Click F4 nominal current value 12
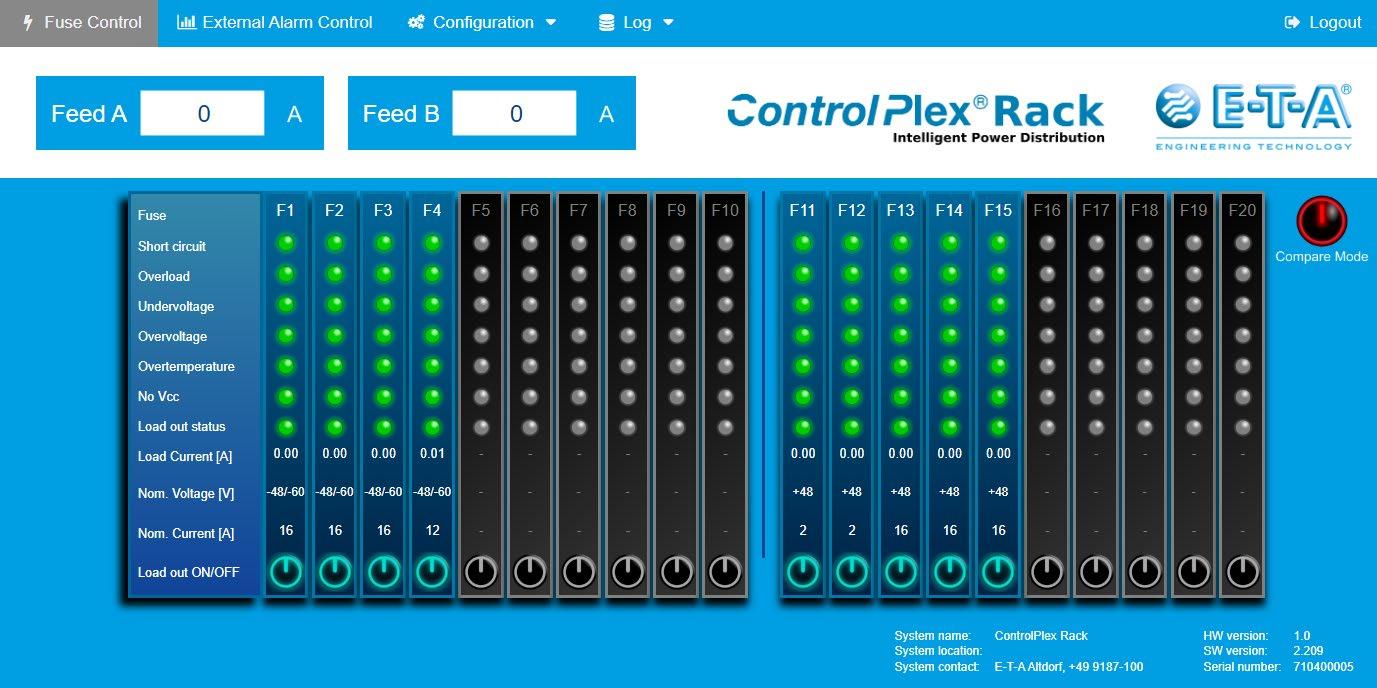The height and width of the screenshot is (688, 1377). [432, 530]
